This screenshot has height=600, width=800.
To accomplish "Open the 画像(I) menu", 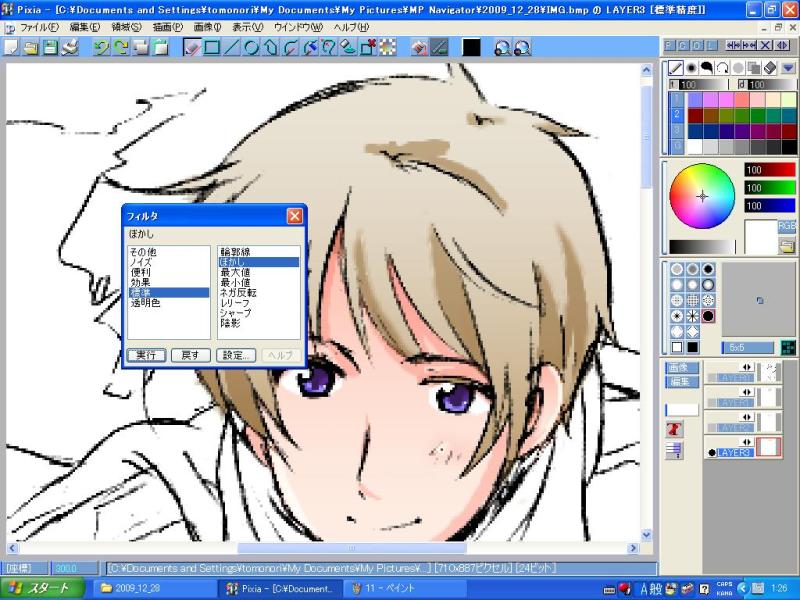I will pyautogui.click(x=207, y=28).
